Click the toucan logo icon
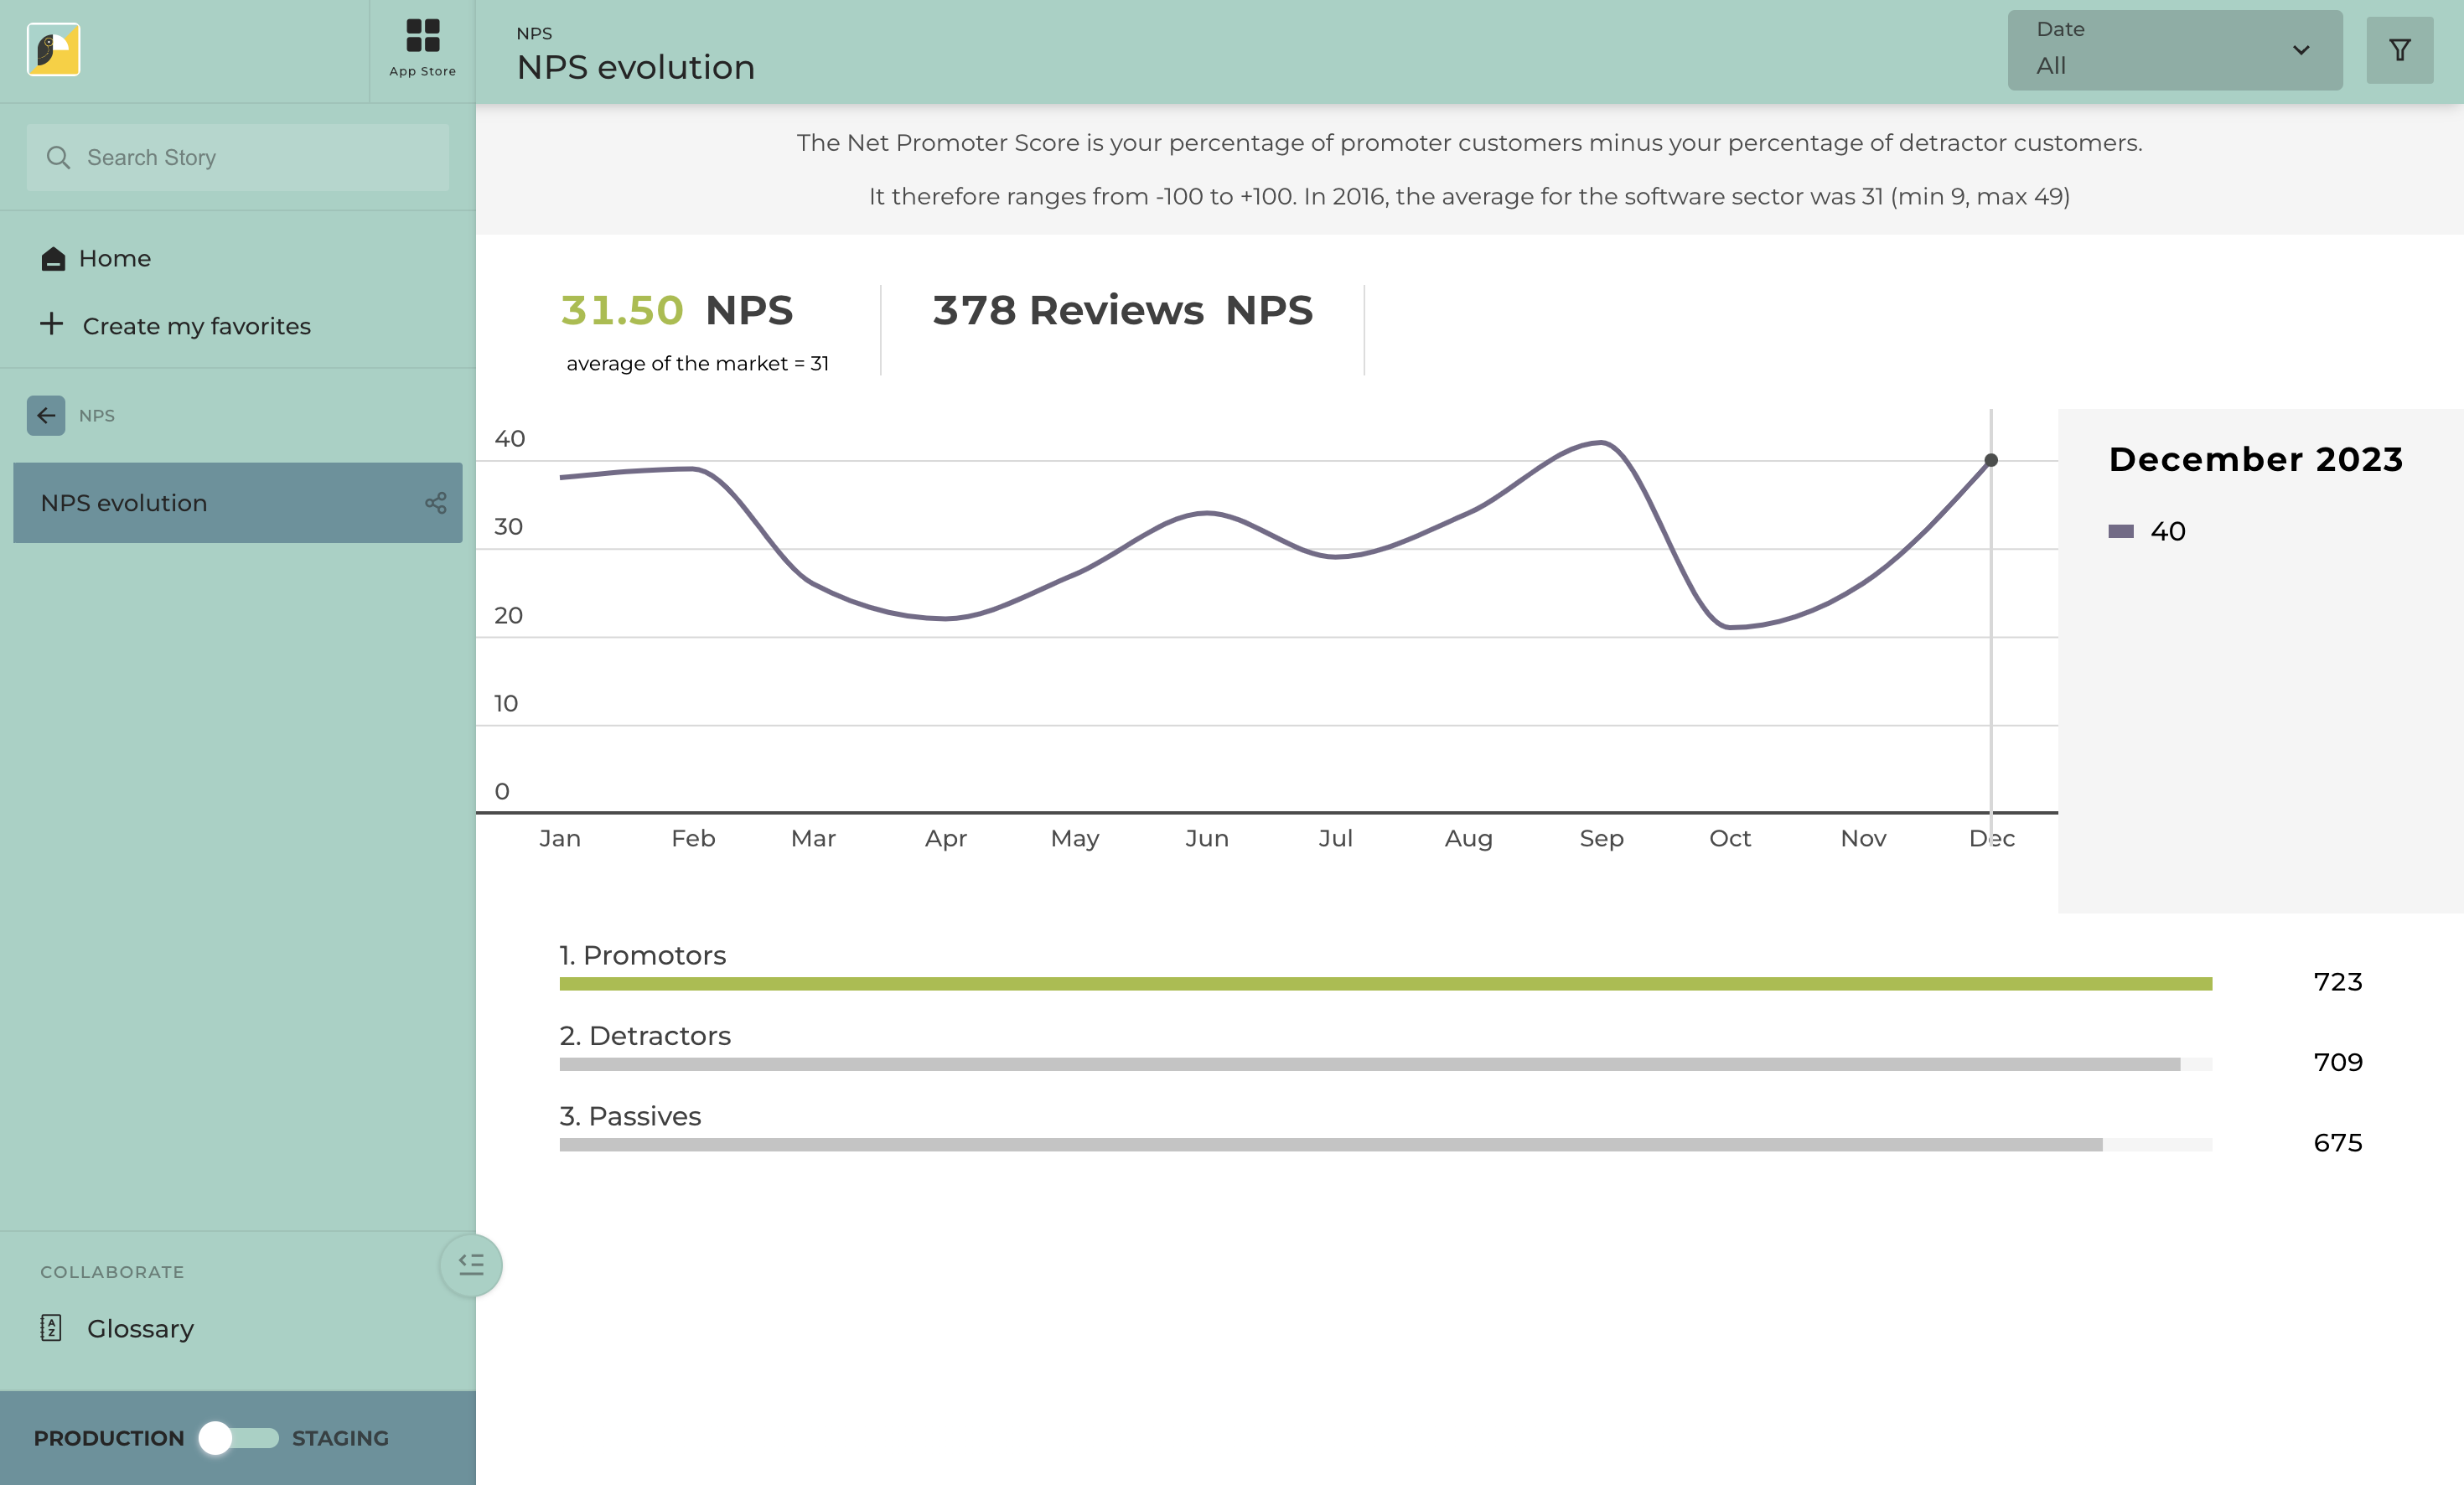 pos(53,49)
